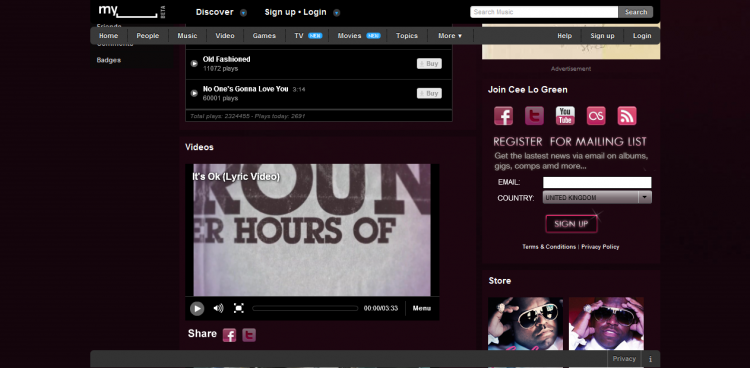The width and height of the screenshot is (750, 368).
Task: Open Cee Lo Green's Facebook icon
Action: [503, 116]
